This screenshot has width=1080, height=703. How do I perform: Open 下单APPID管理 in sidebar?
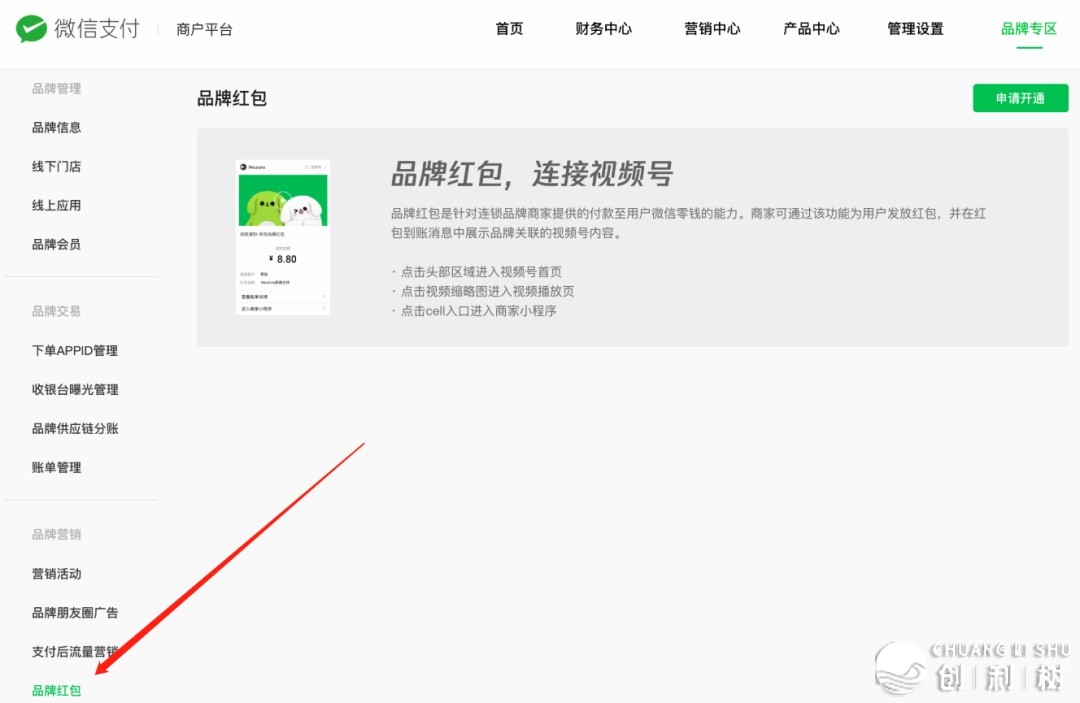tap(75, 350)
